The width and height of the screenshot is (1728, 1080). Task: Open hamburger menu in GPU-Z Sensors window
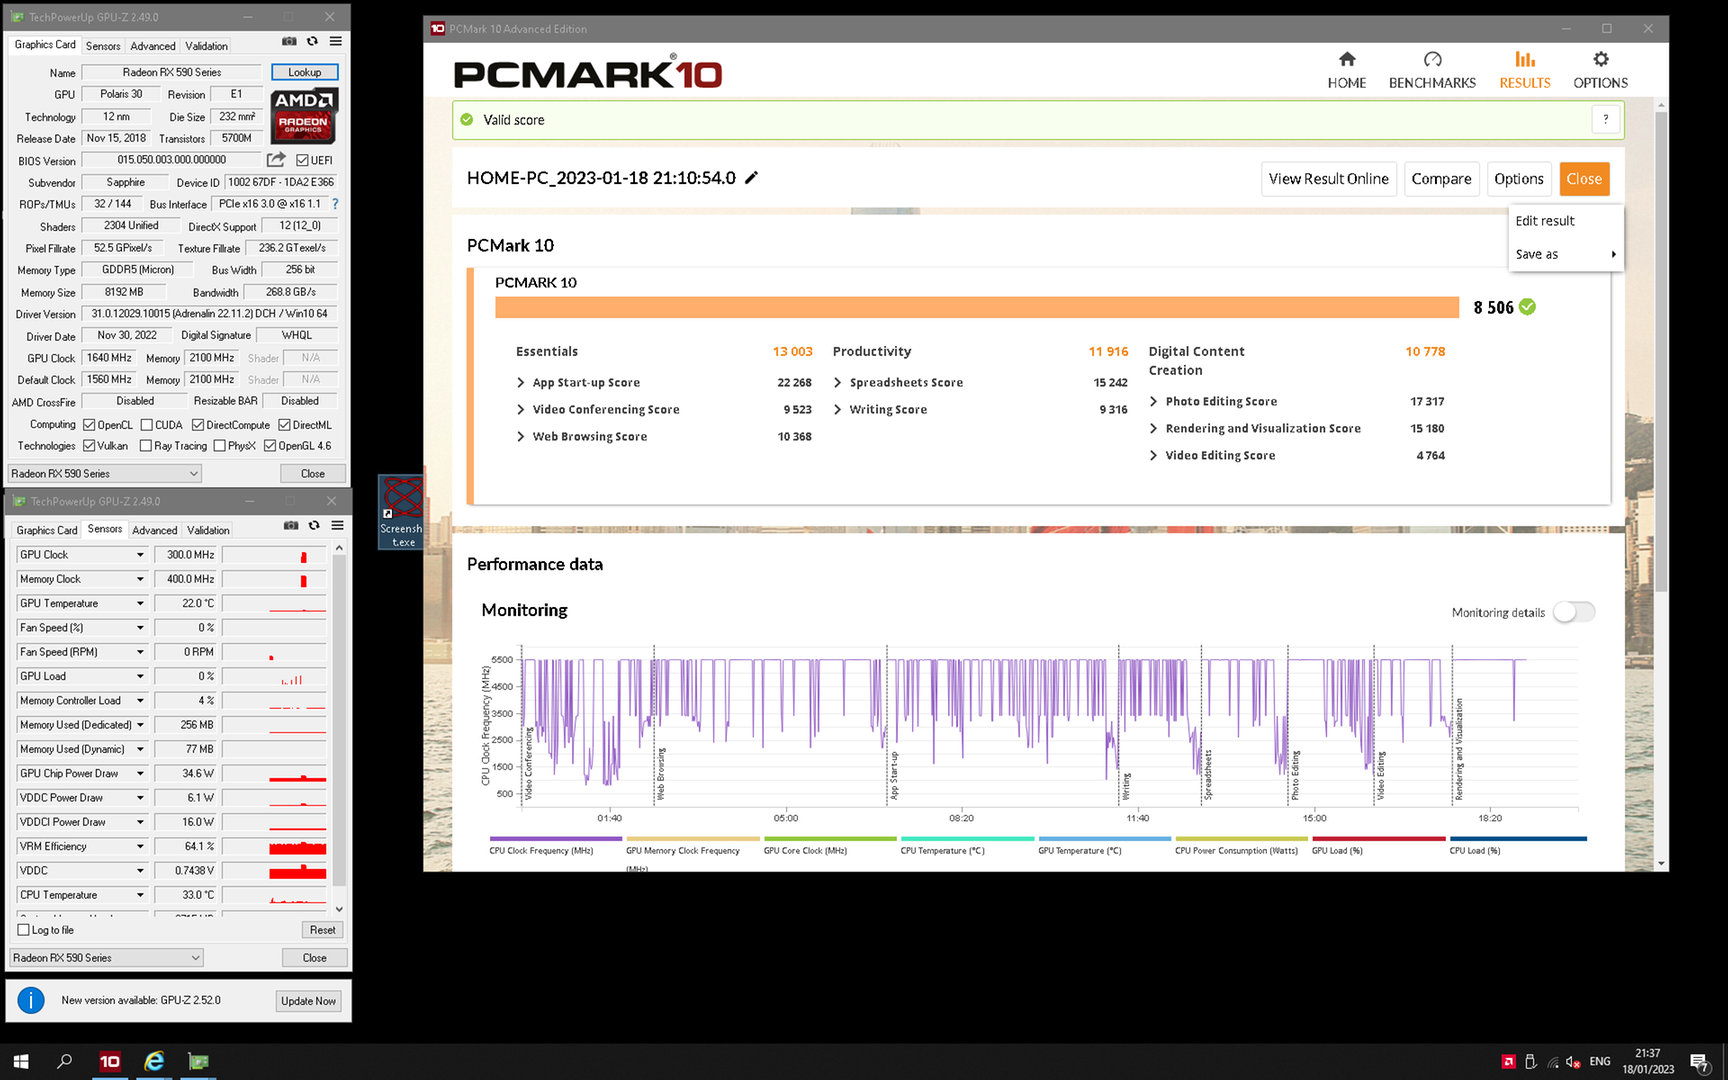[338, 525]
